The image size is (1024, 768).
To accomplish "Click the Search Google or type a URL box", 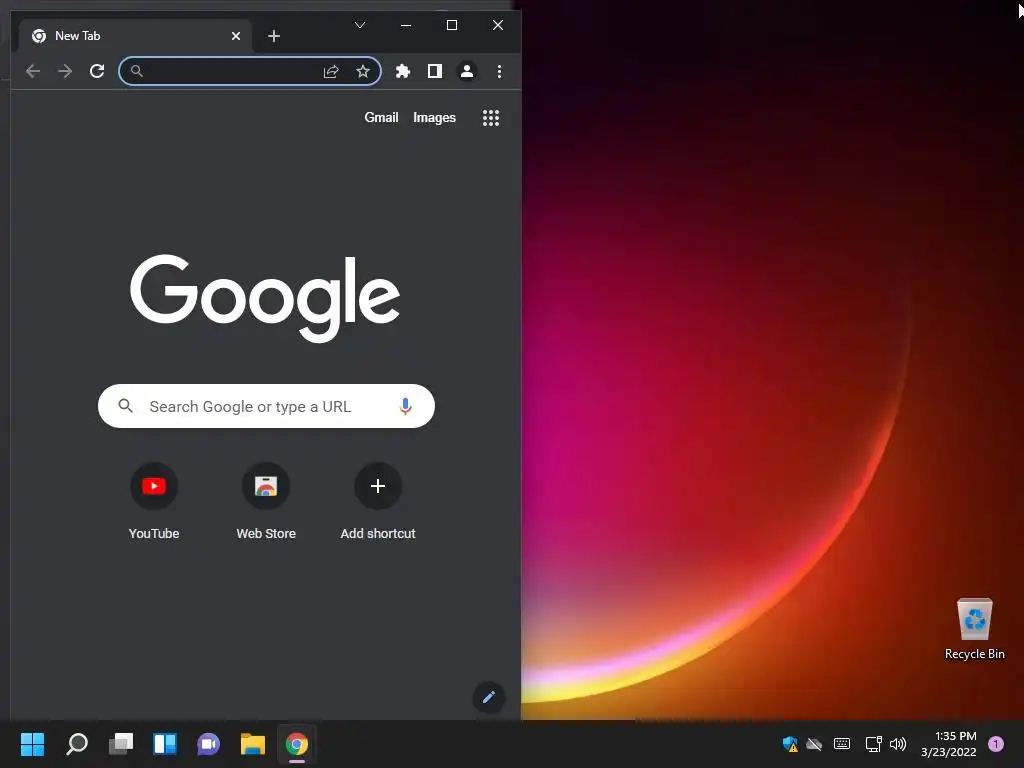I will click(x=266, y=406).
